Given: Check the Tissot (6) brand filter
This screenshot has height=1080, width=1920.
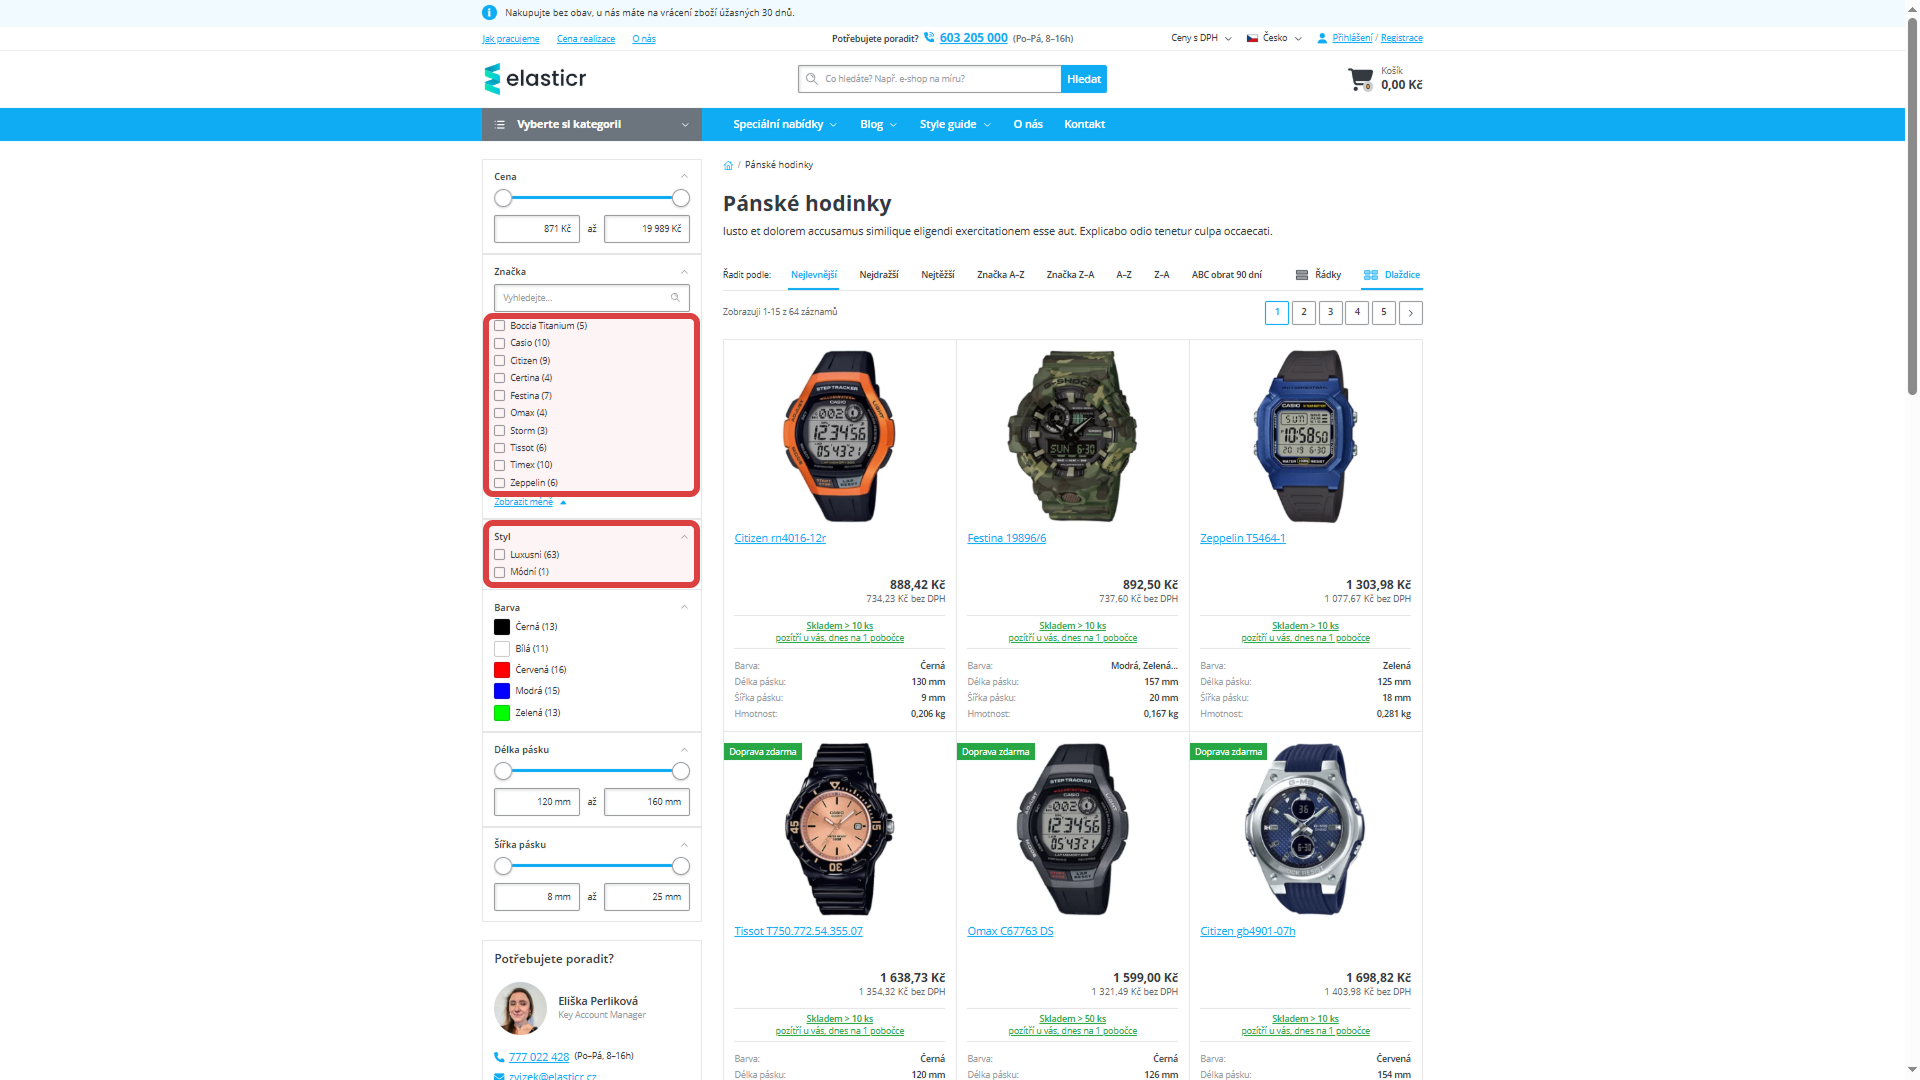Looking at the screenshot, I should coord(500,448).
